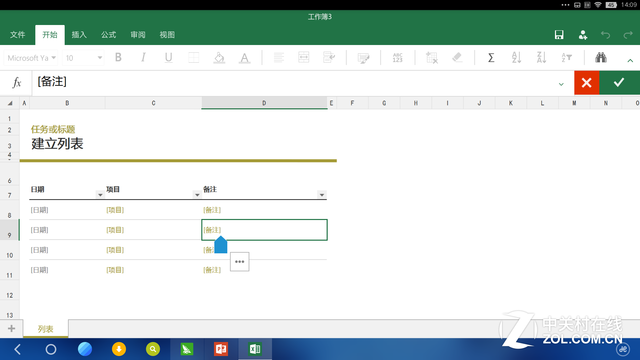Image resolution: width=640 pixels, height=360 pixels.
Task: Click [项目] cell in row 10
Action: tap(115, 250)
